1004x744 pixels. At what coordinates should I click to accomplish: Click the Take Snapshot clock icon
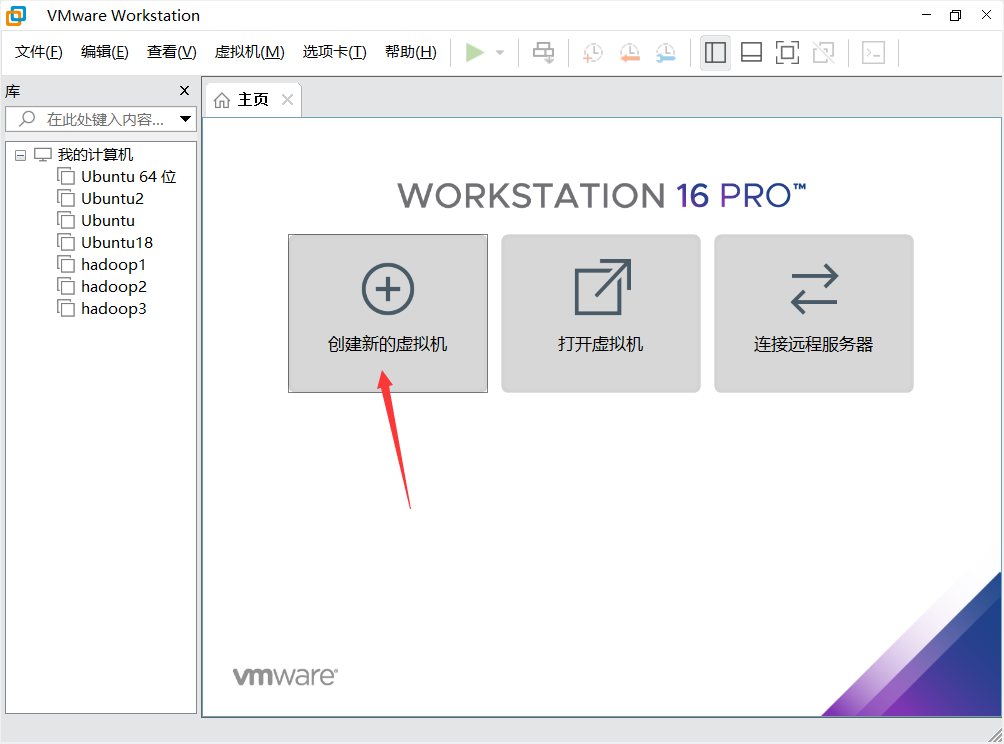point(593,53)
